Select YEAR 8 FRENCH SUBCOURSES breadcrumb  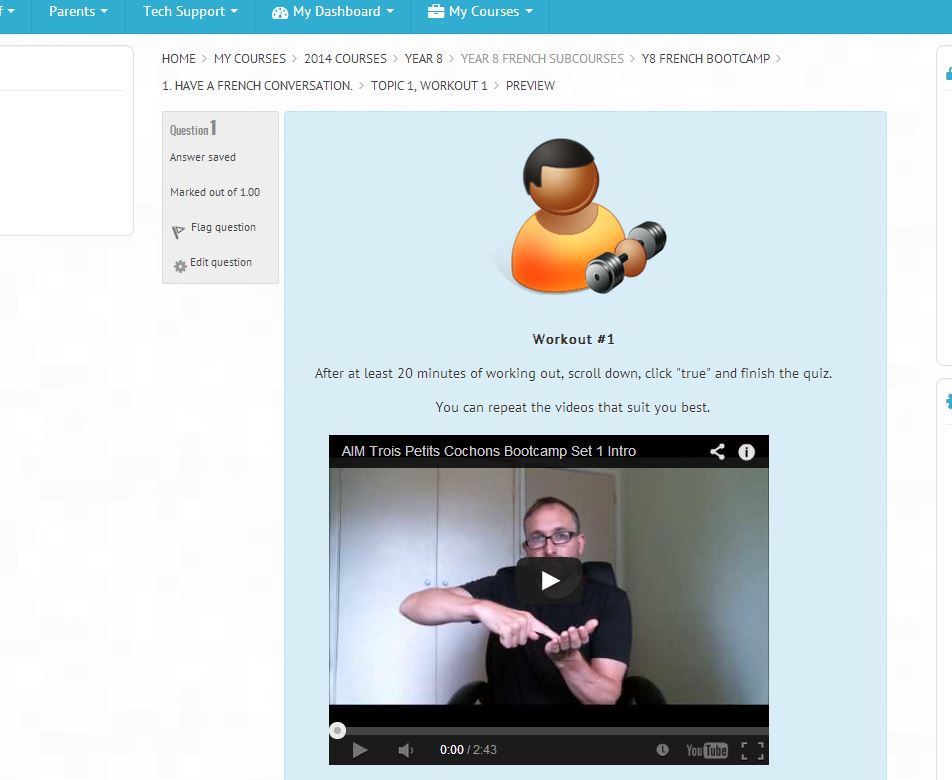[x=542, y=59]
